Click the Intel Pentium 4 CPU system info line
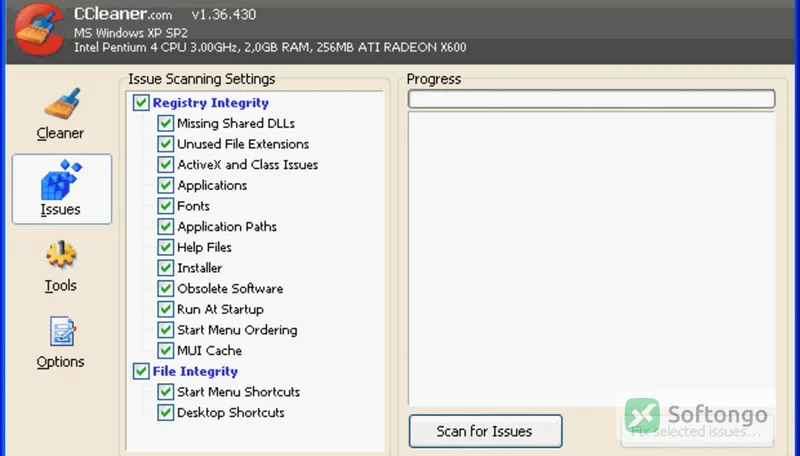 270,47
